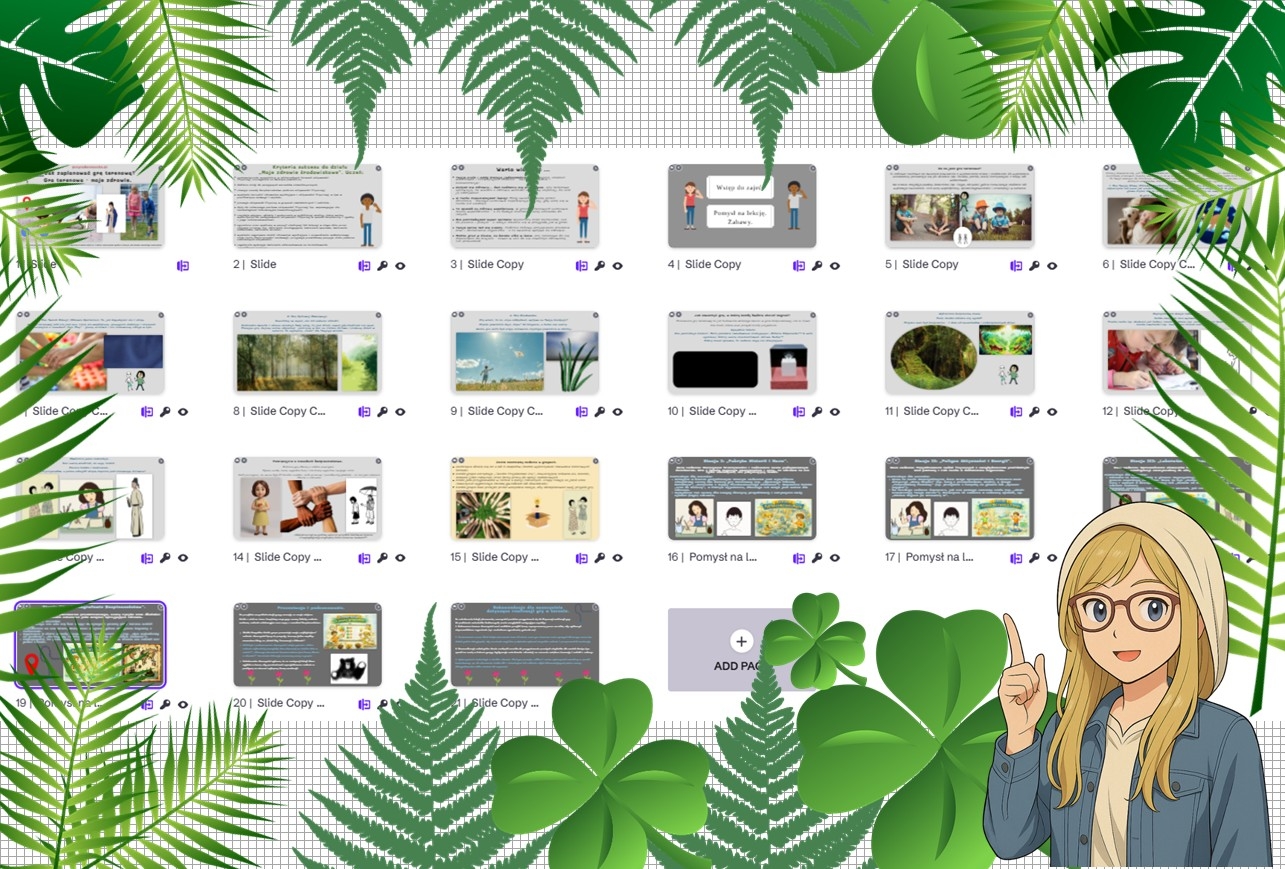This screenshot has height=869, width=1285.
Task: Hide slide 2 with the eye icon
Action: tap(400, 266)
